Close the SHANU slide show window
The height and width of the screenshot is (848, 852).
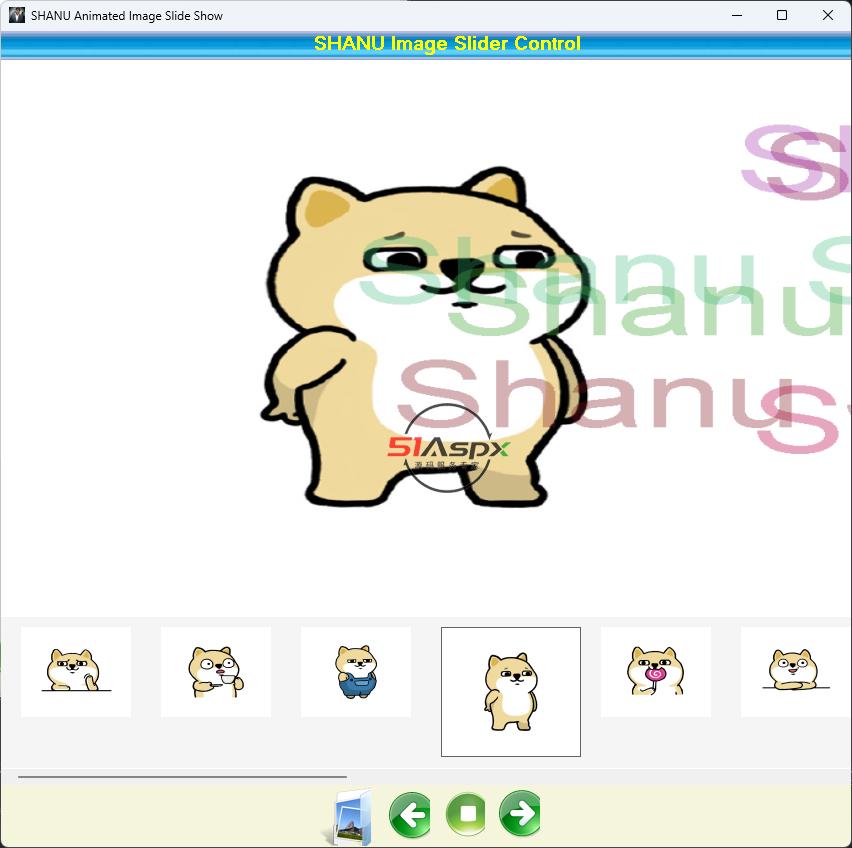[x=828, y=15]
